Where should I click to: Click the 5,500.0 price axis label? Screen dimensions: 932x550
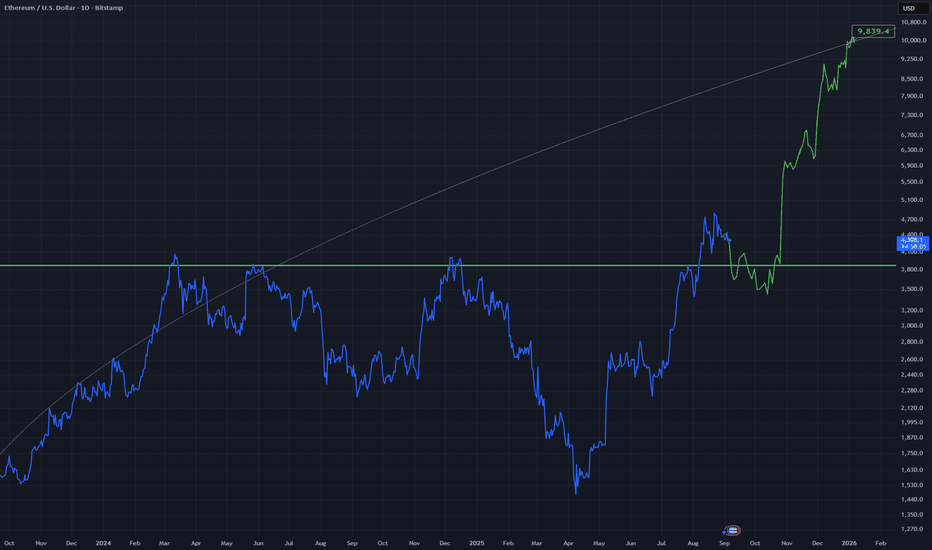tap(912, 182)
